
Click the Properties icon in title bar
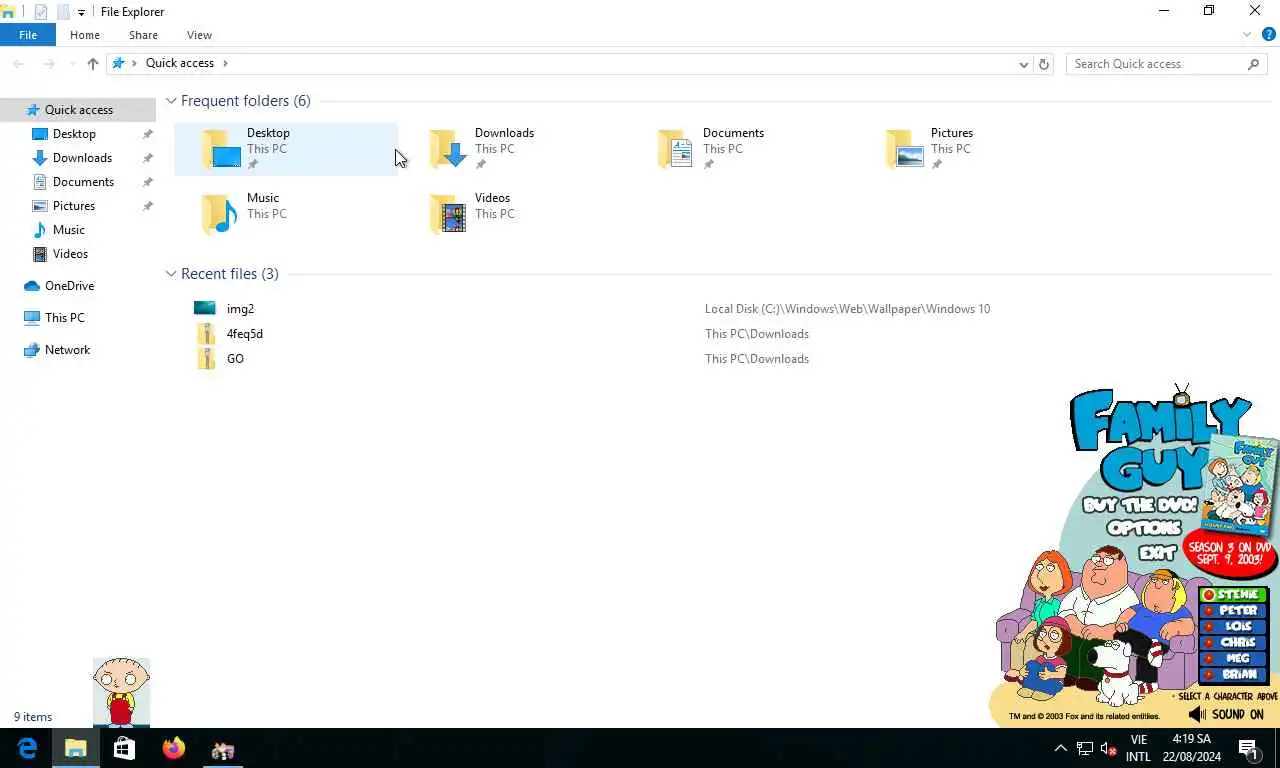[41, 12]
